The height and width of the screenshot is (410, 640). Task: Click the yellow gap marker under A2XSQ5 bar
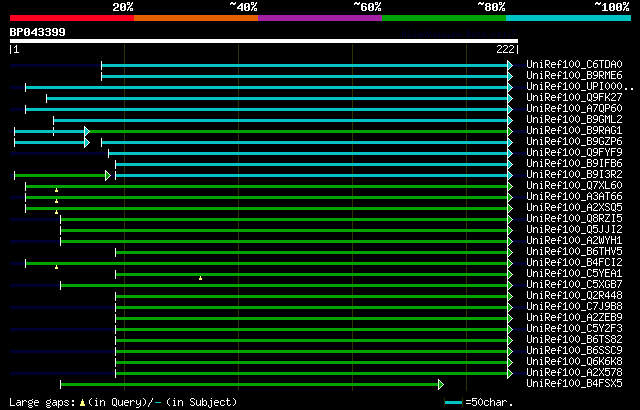pos(56,212)
